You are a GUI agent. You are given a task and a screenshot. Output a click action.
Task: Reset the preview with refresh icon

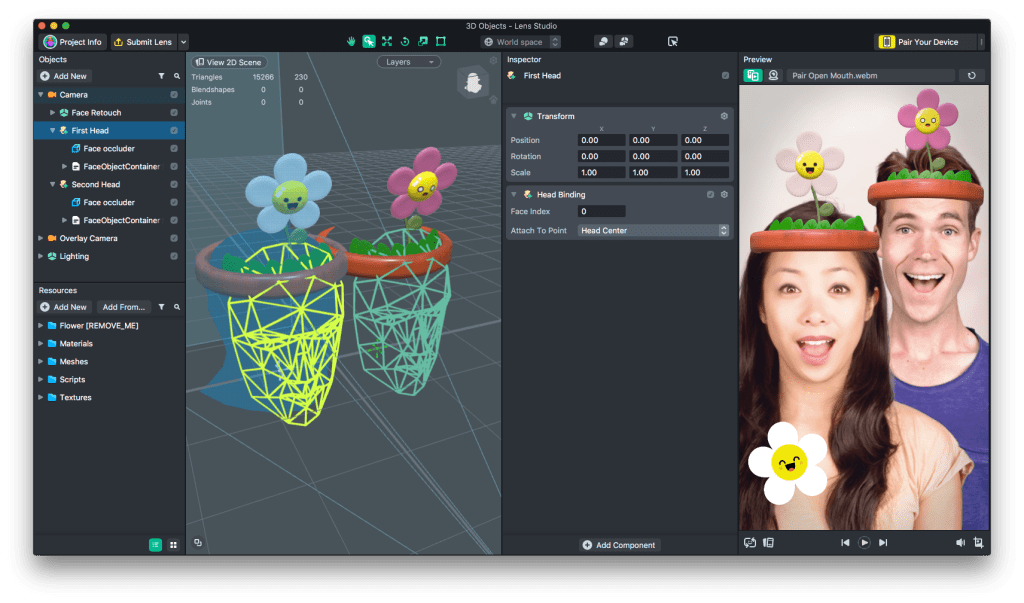[x=971, y=76]
